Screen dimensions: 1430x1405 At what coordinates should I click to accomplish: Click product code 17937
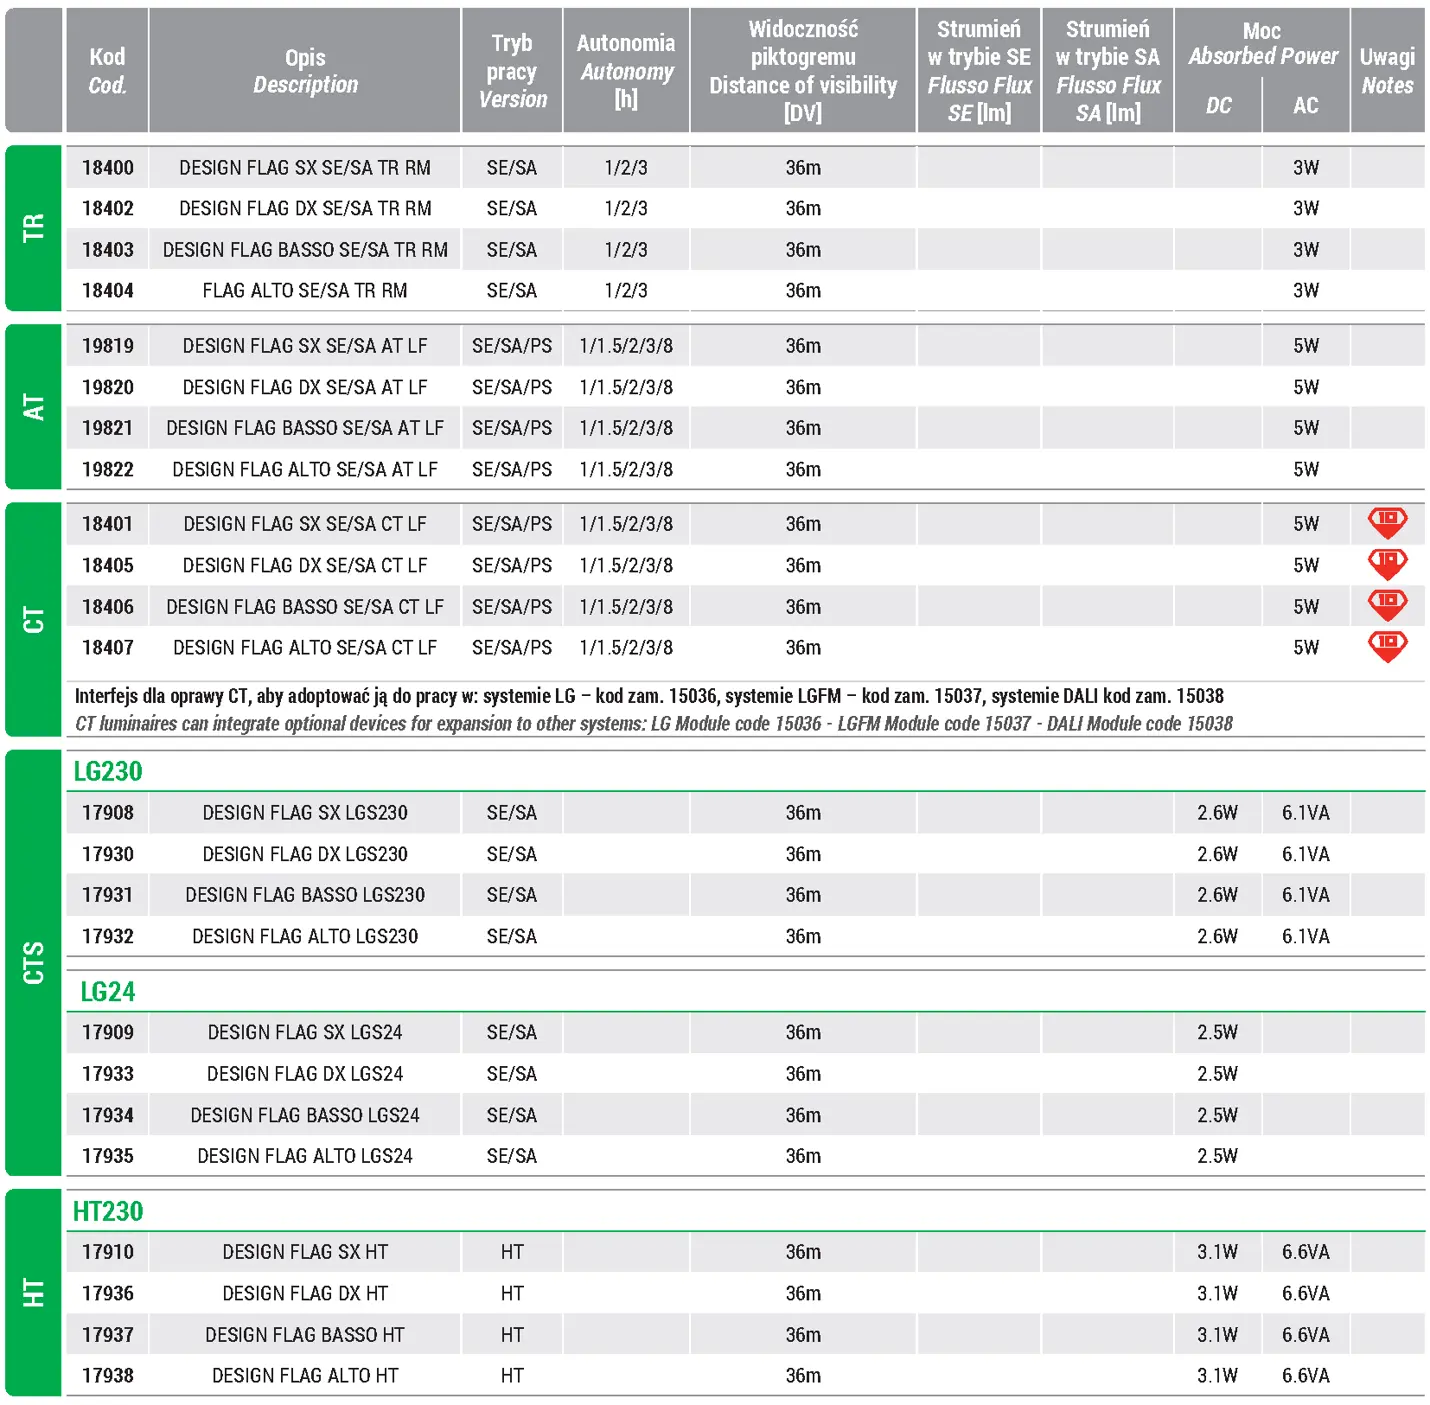click(x=108, y=1335)
